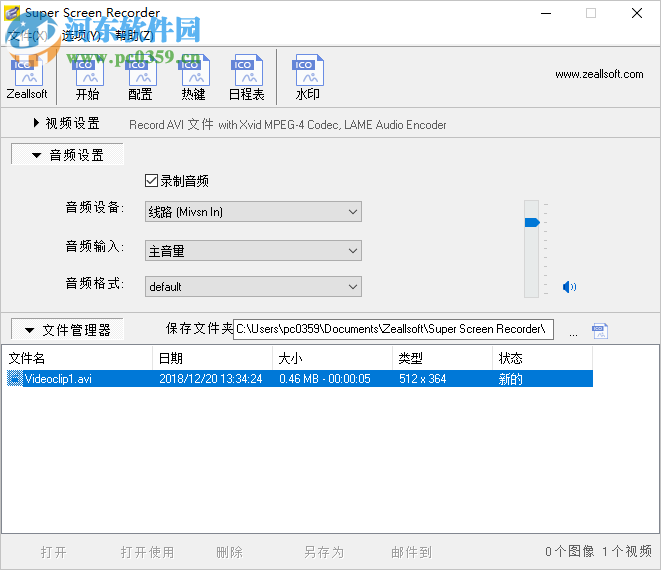Open the 音频格式 dropdown showing default
The height and width of the screenshot is (570, 661).
coord(253,287)
